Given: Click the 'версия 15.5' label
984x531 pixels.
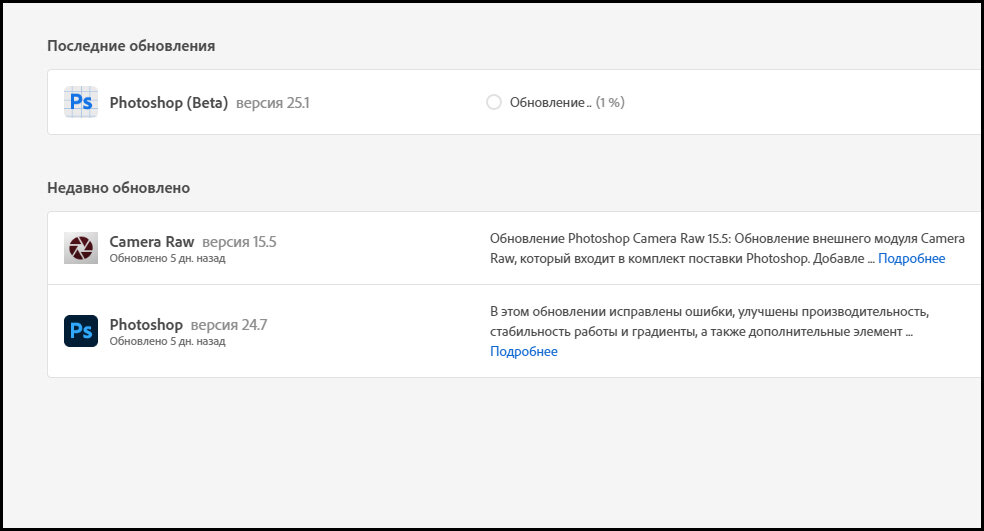Looking at the screenshot, I should (239, 242).
